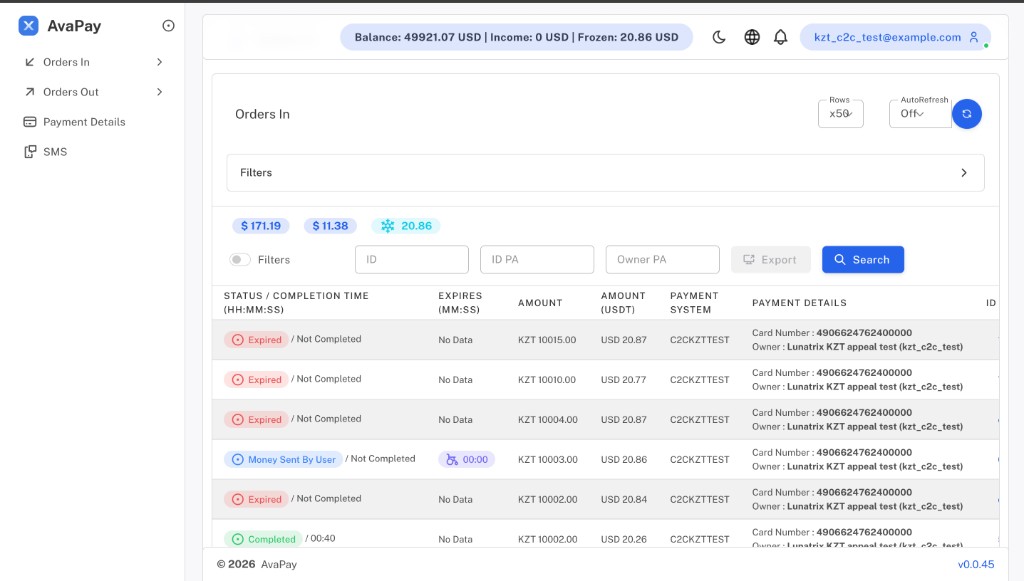
Task: Click the STATUS / COMPLETION TIME column header
Action: pyautogui.click(x=296, y=303)
